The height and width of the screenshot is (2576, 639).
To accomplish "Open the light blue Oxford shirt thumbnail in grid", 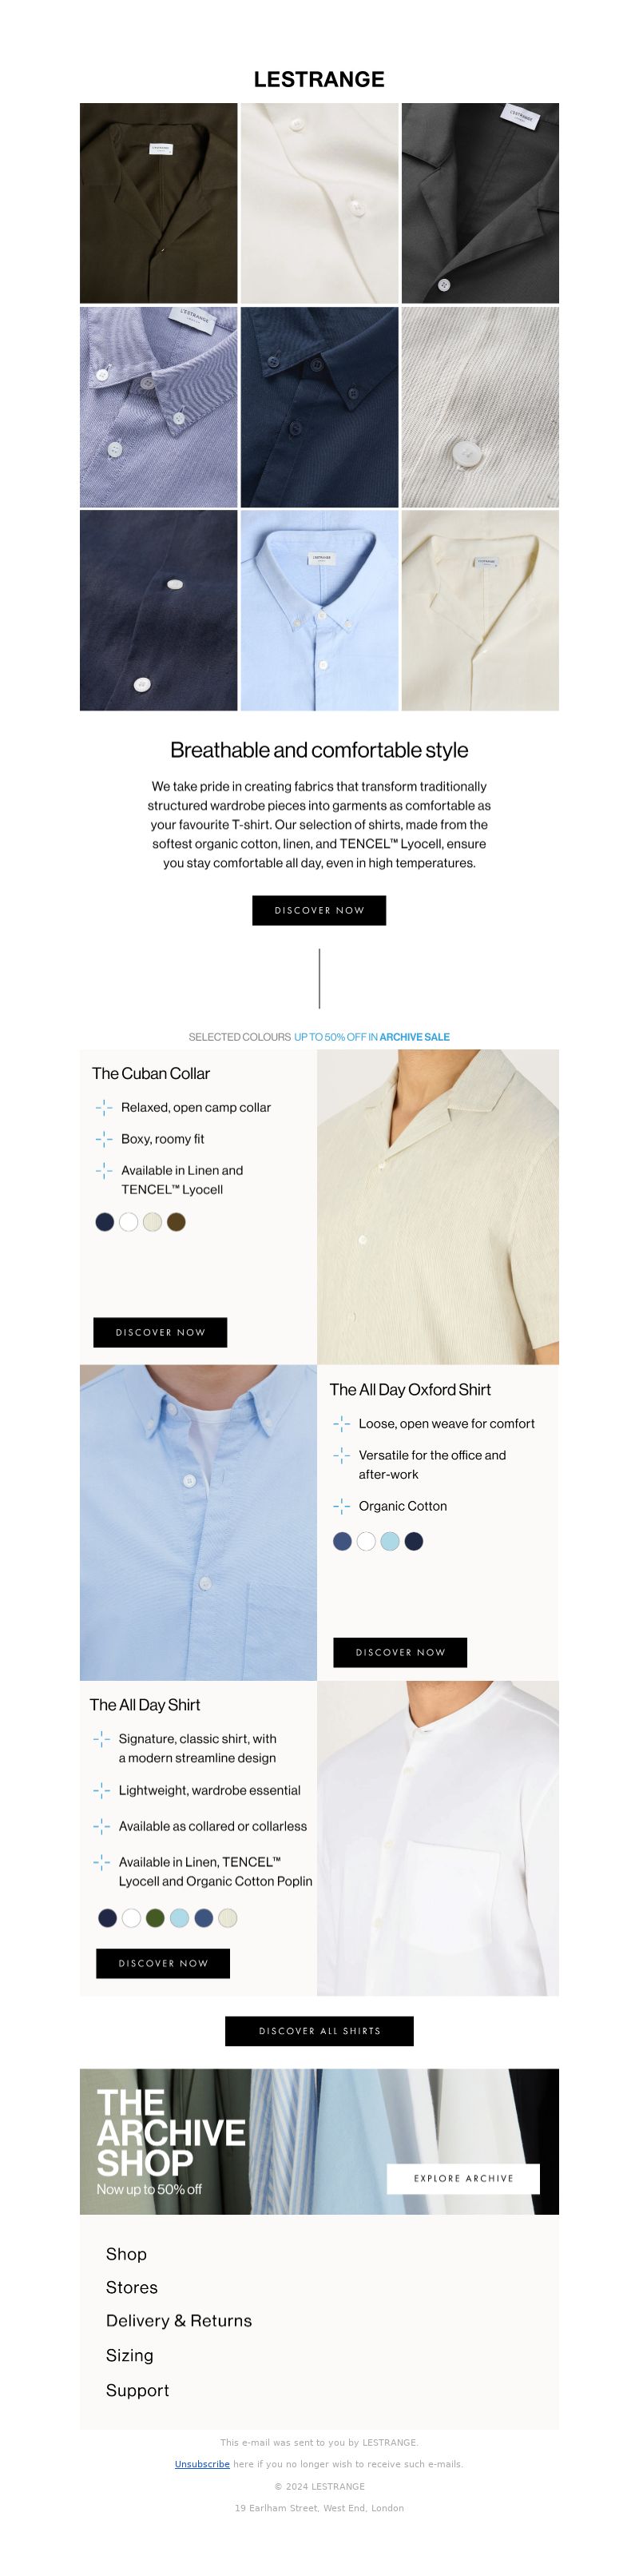I will [x=319, y=611].
